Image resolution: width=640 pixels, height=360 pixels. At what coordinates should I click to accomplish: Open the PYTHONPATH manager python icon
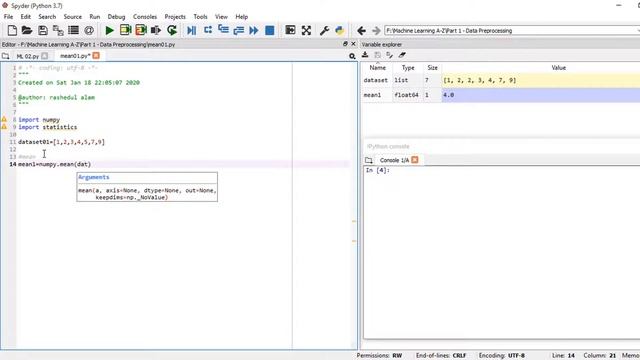pyautogui.click(x=340, y=30)
